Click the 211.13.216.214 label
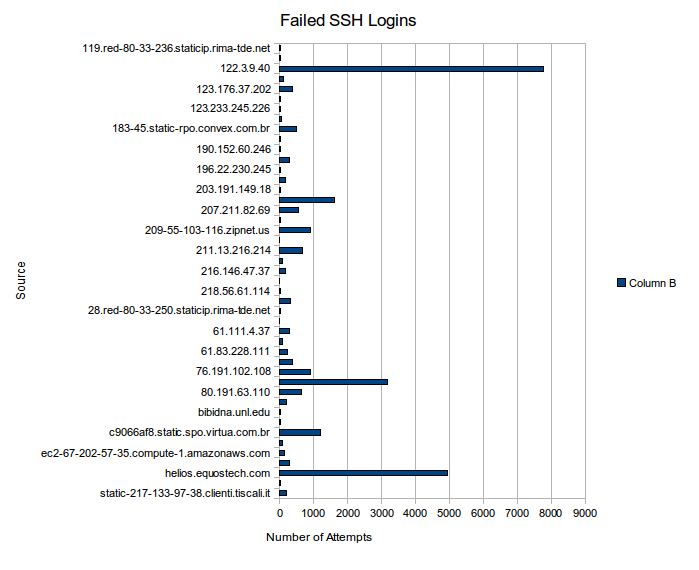 point(233,250)
